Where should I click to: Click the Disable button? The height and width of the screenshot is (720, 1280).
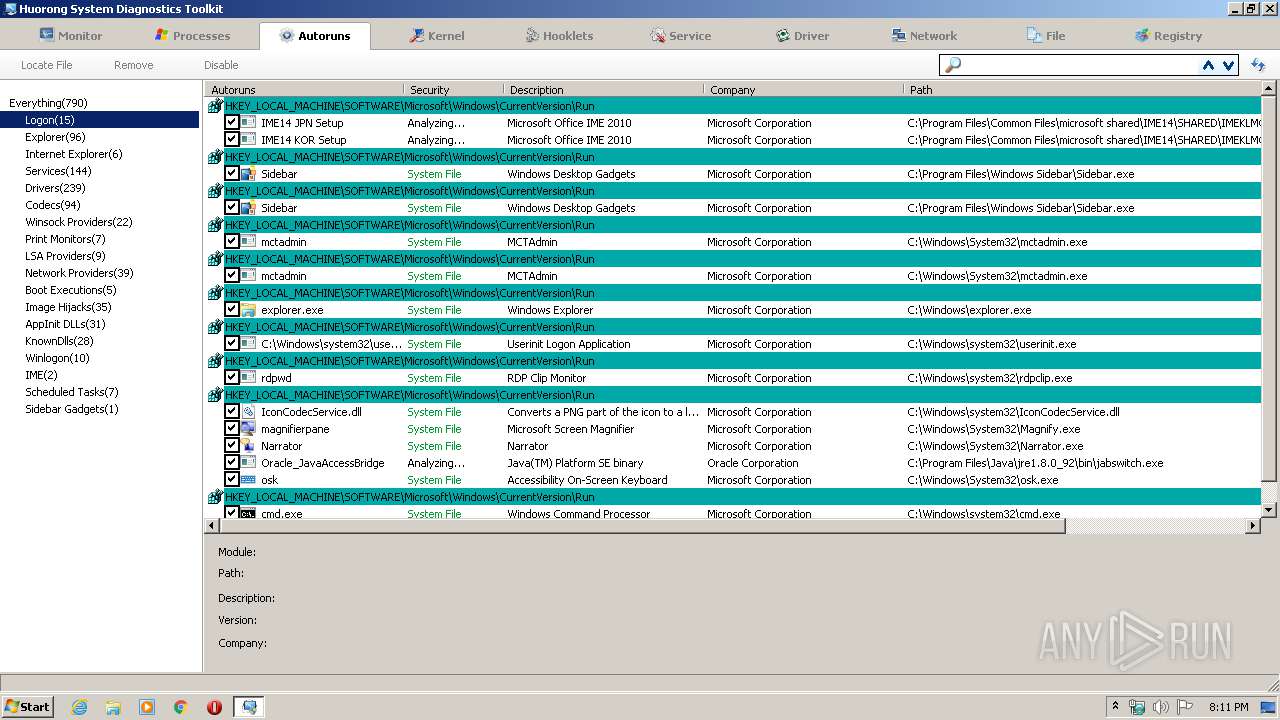tap(221, 65)
